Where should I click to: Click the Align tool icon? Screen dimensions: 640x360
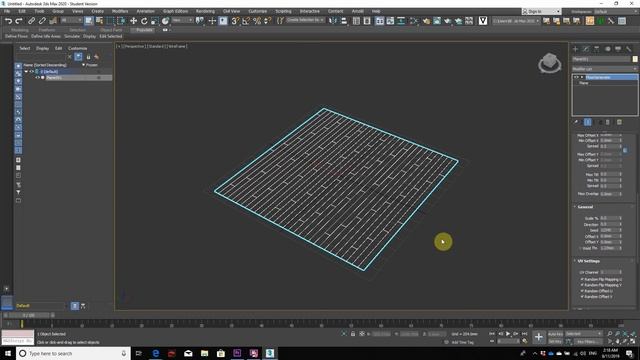point(344,21)
